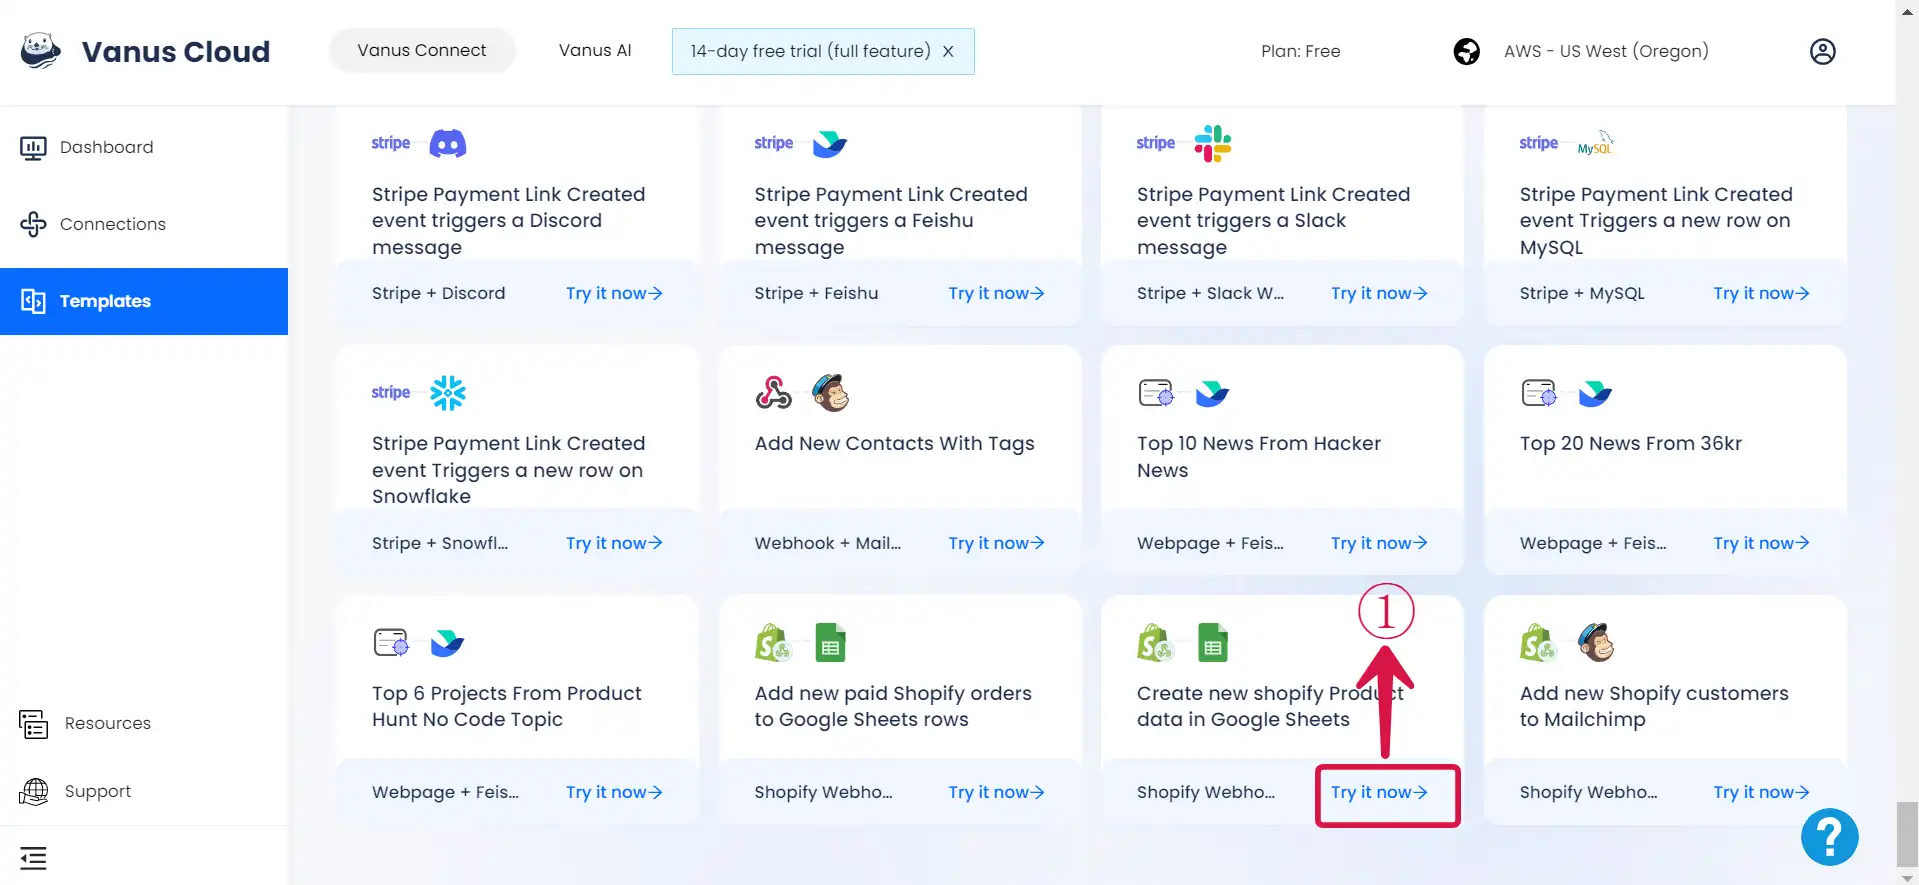Click the webpage icon on 36kr card
This screenshot has width=1919, height=885.
[x=1539, y=393]
